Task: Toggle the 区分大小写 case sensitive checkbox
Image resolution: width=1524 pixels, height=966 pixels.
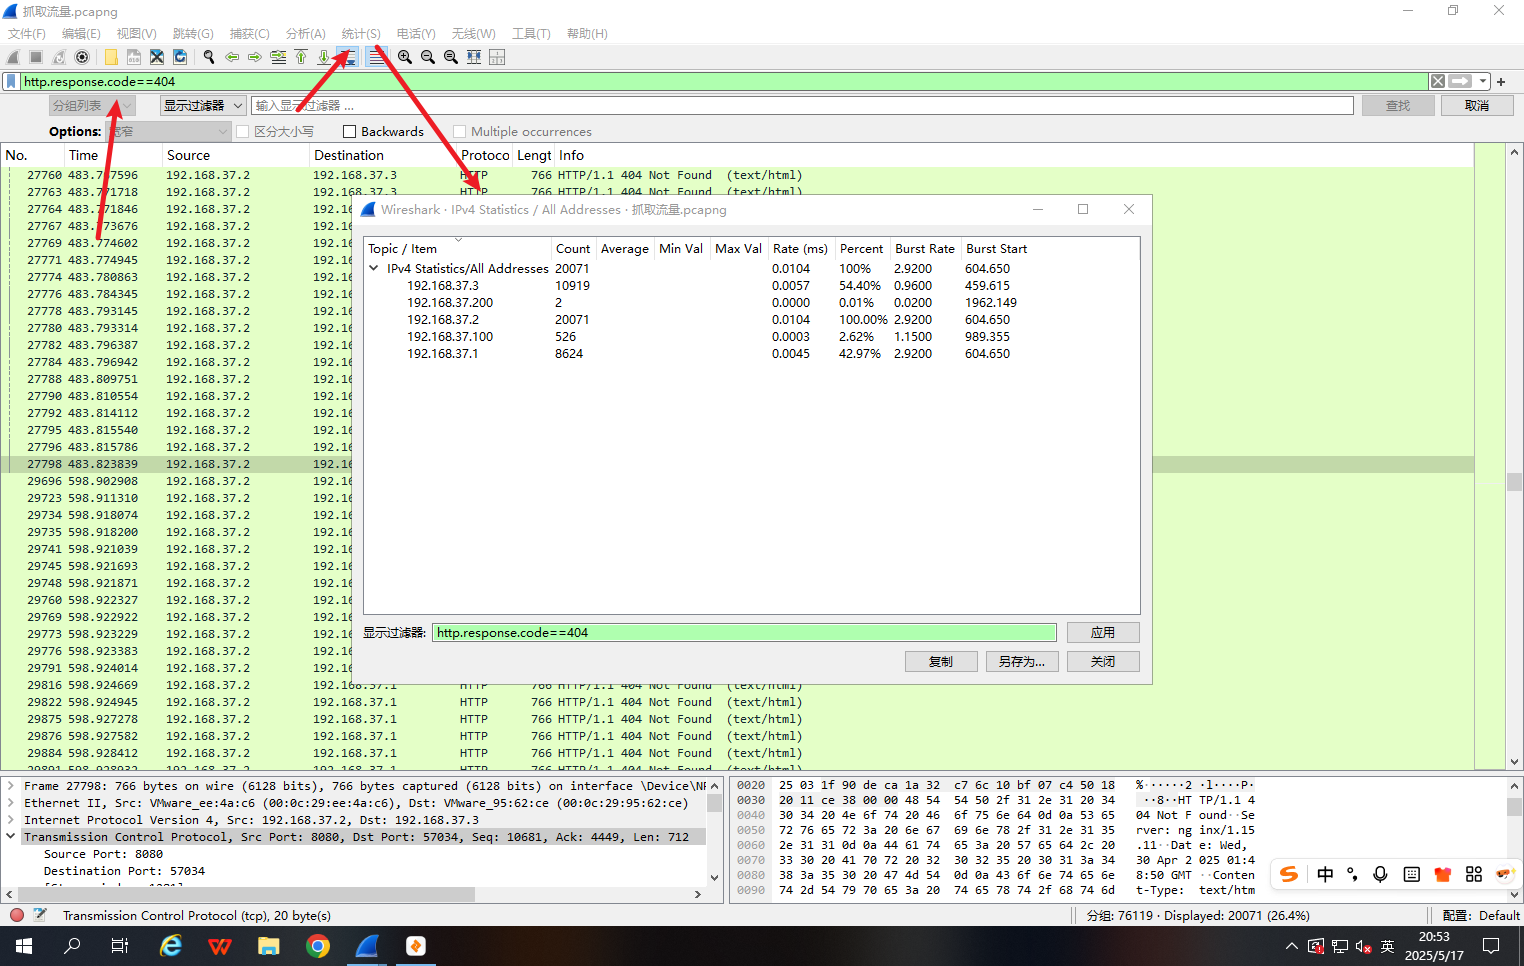Action: click(242, 131)
